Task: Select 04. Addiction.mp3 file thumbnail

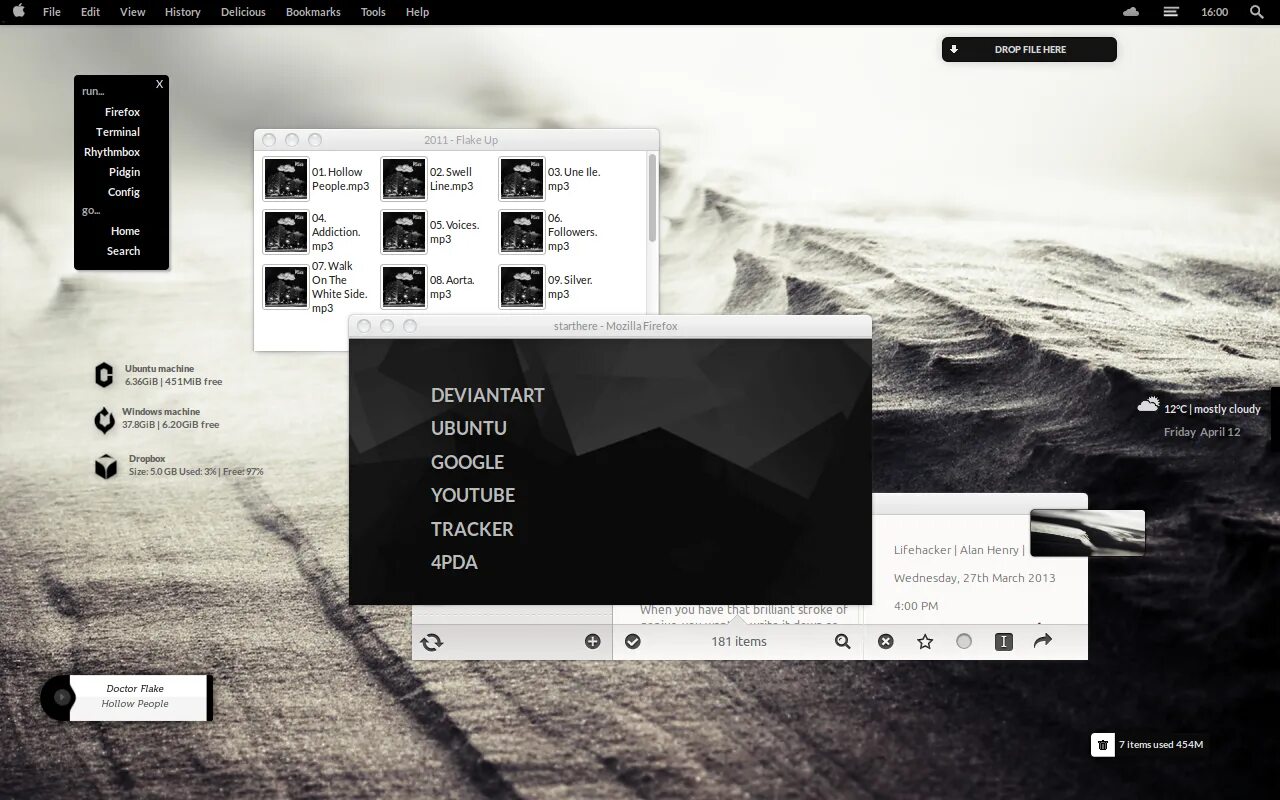Action: (286, 232)
